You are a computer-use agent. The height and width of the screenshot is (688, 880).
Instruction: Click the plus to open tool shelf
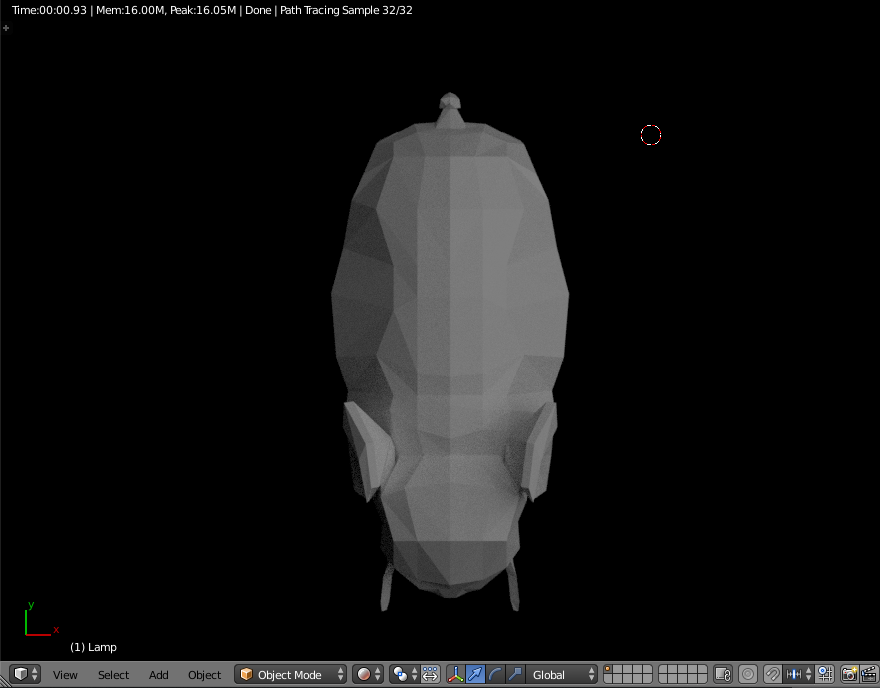coord(6,27)
